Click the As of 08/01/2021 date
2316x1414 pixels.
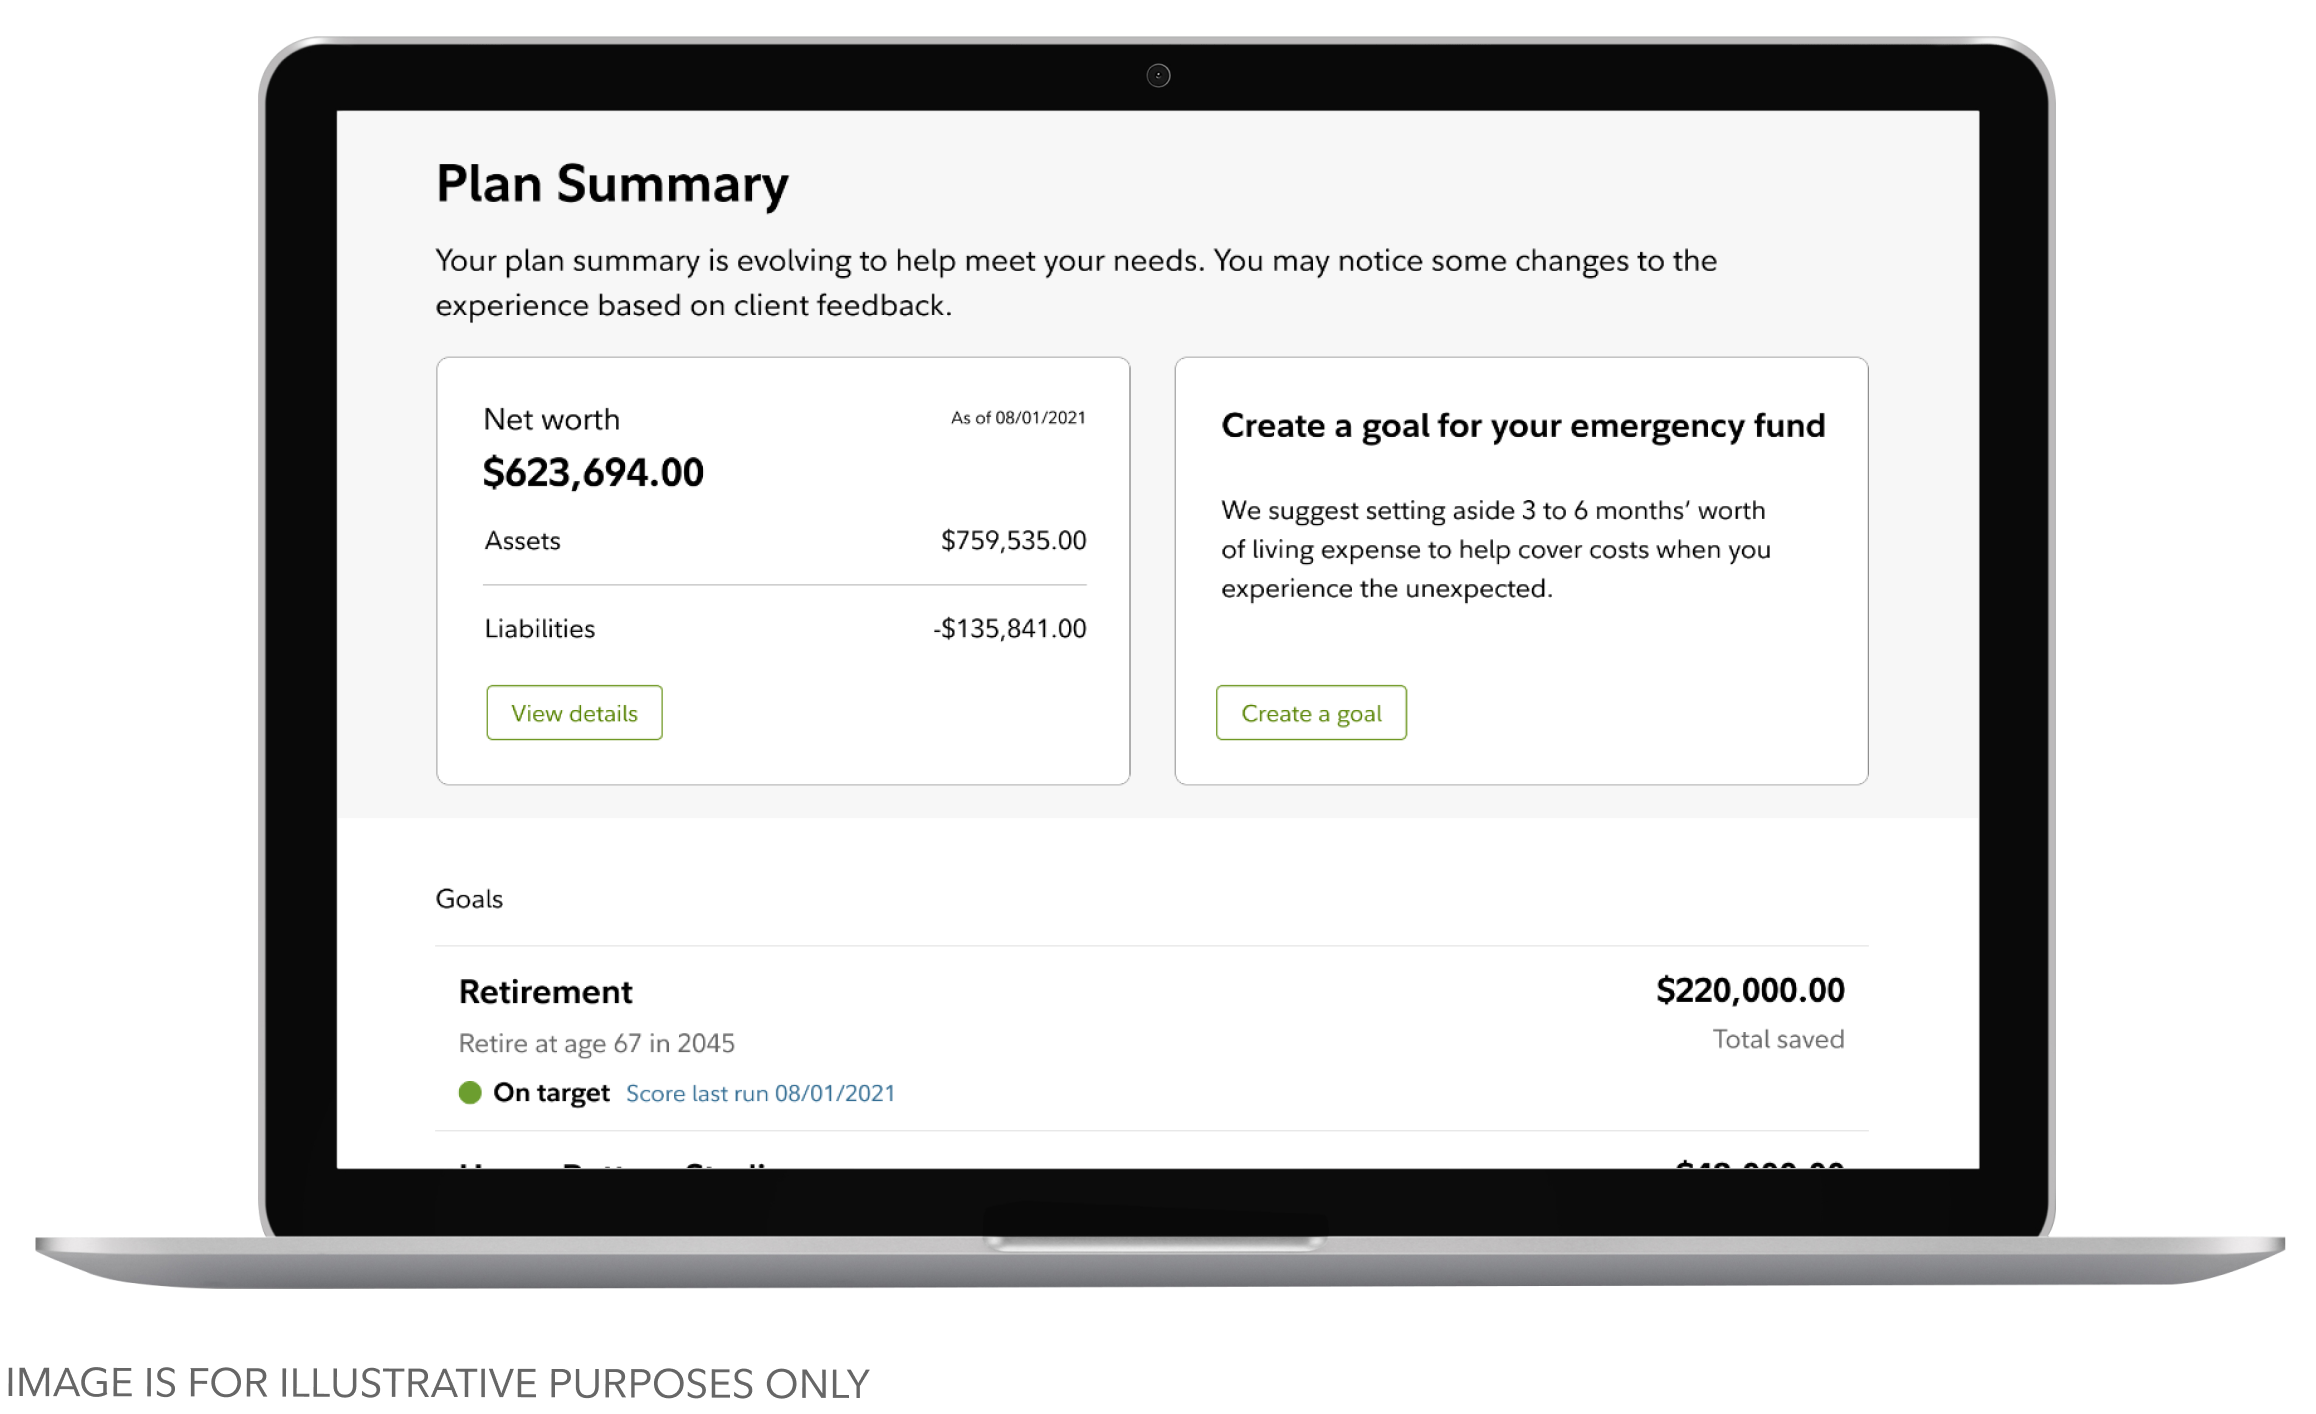coord(1018,418)
